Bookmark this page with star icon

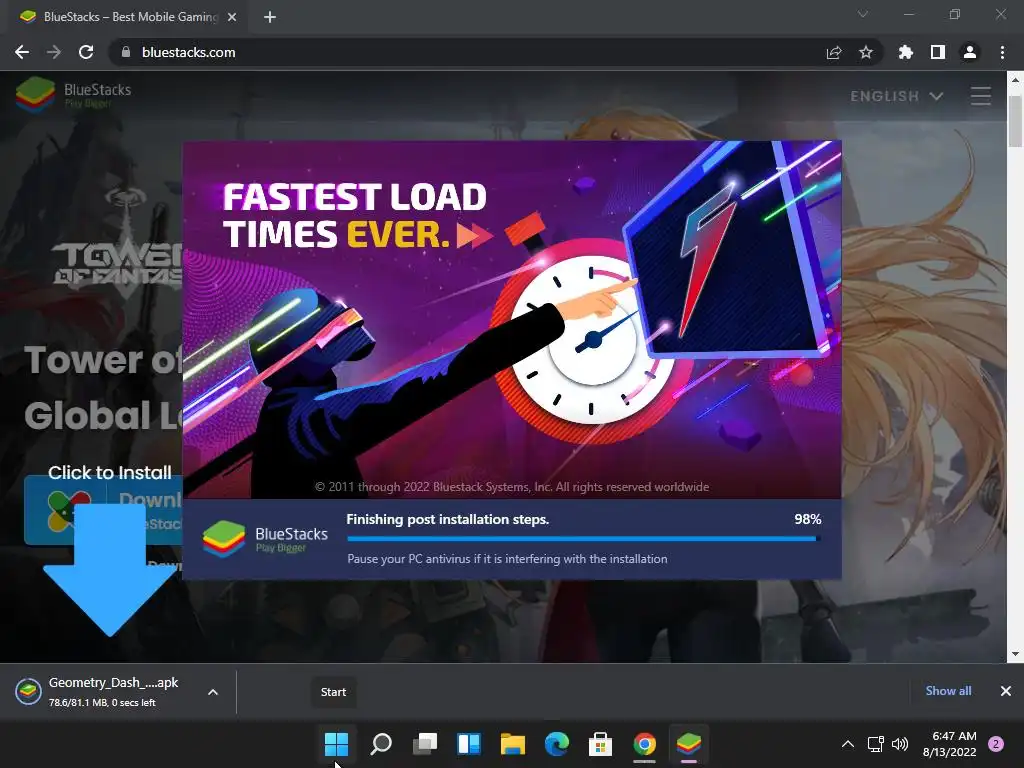866,52
